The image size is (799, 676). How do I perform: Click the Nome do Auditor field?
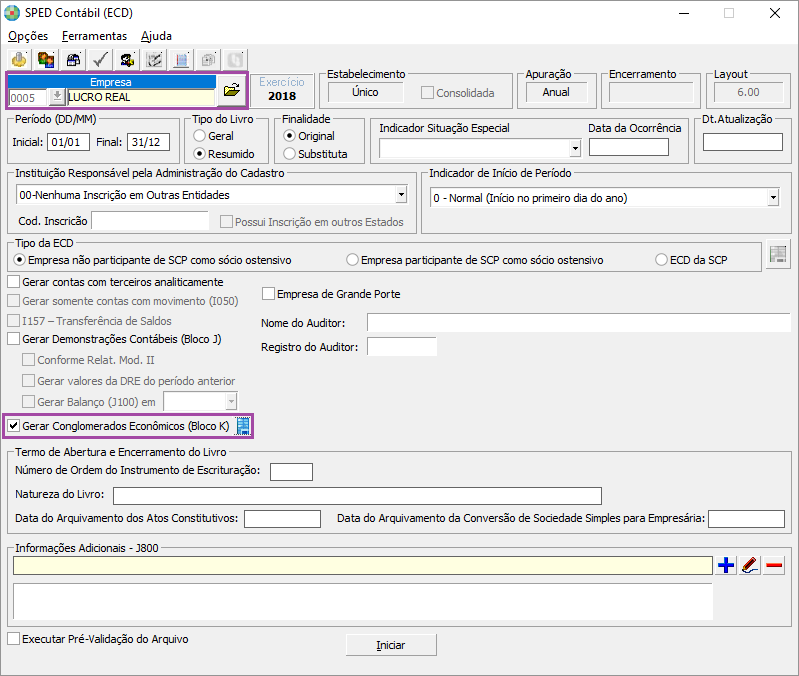tap(578, 323)
